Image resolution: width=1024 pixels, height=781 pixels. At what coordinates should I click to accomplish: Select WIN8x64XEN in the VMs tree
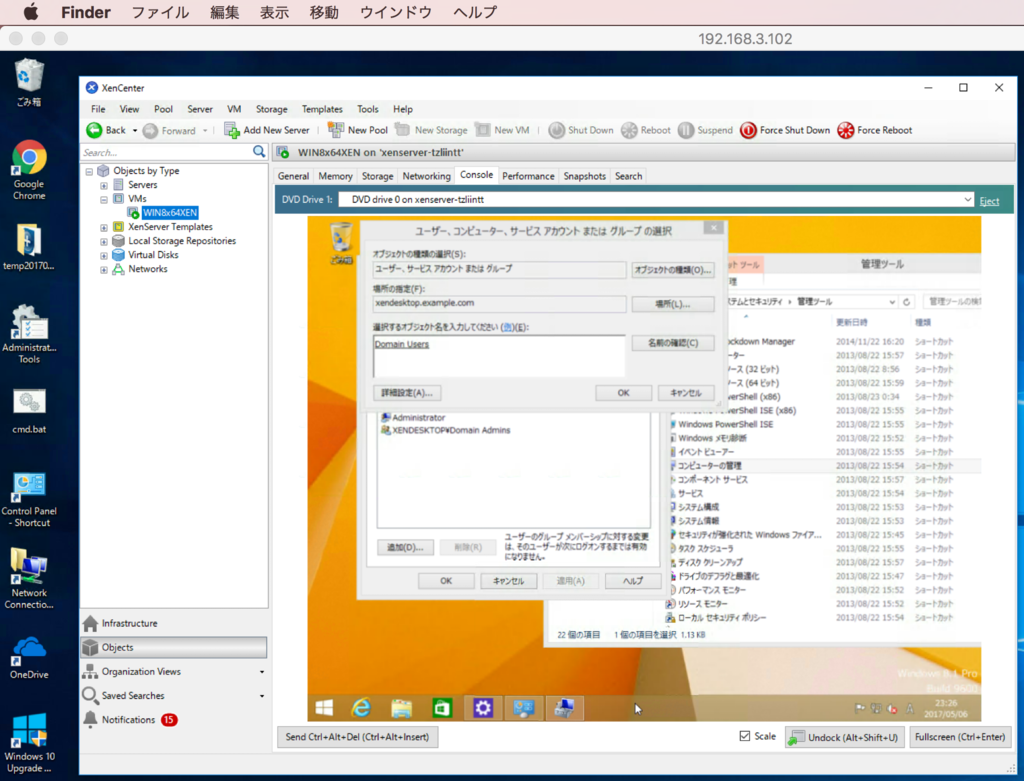(x=170, y=213)
